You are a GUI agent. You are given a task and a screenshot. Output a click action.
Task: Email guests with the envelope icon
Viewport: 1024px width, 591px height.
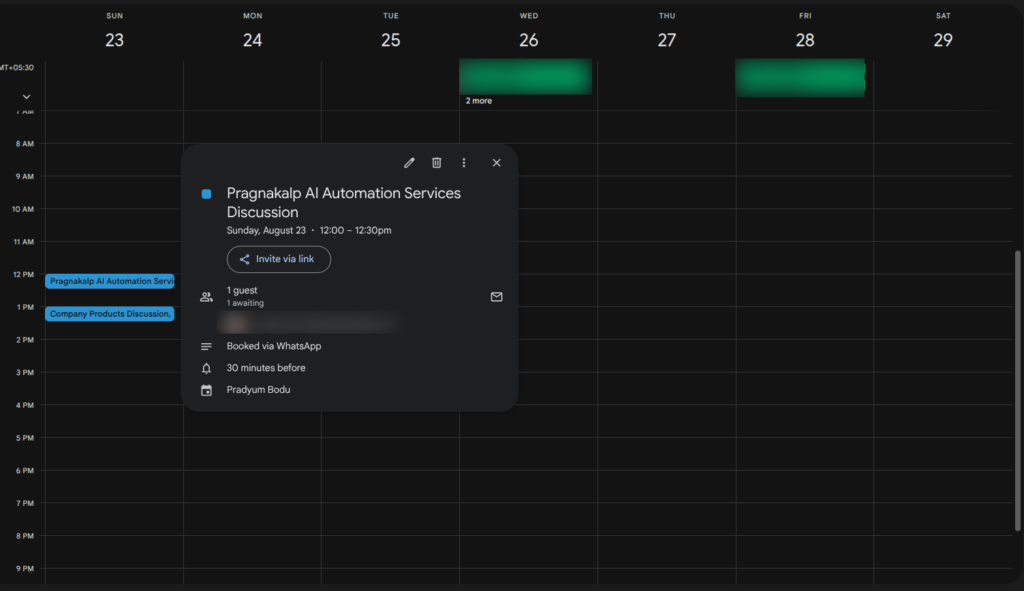(496, 296)
